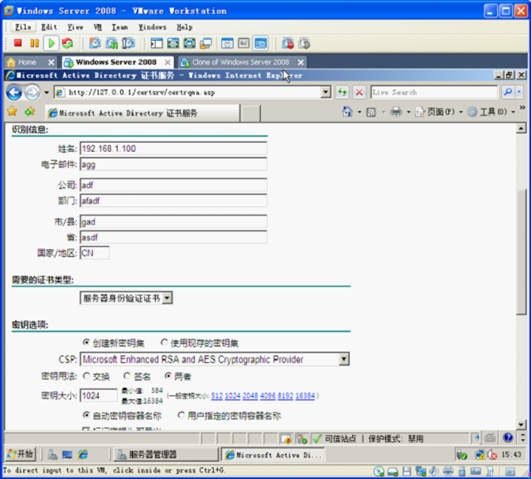This screenshot has height=479, width=531.
Task: Open the VMware VM menu
Action: pyautogui.click(x=98, y=27)
